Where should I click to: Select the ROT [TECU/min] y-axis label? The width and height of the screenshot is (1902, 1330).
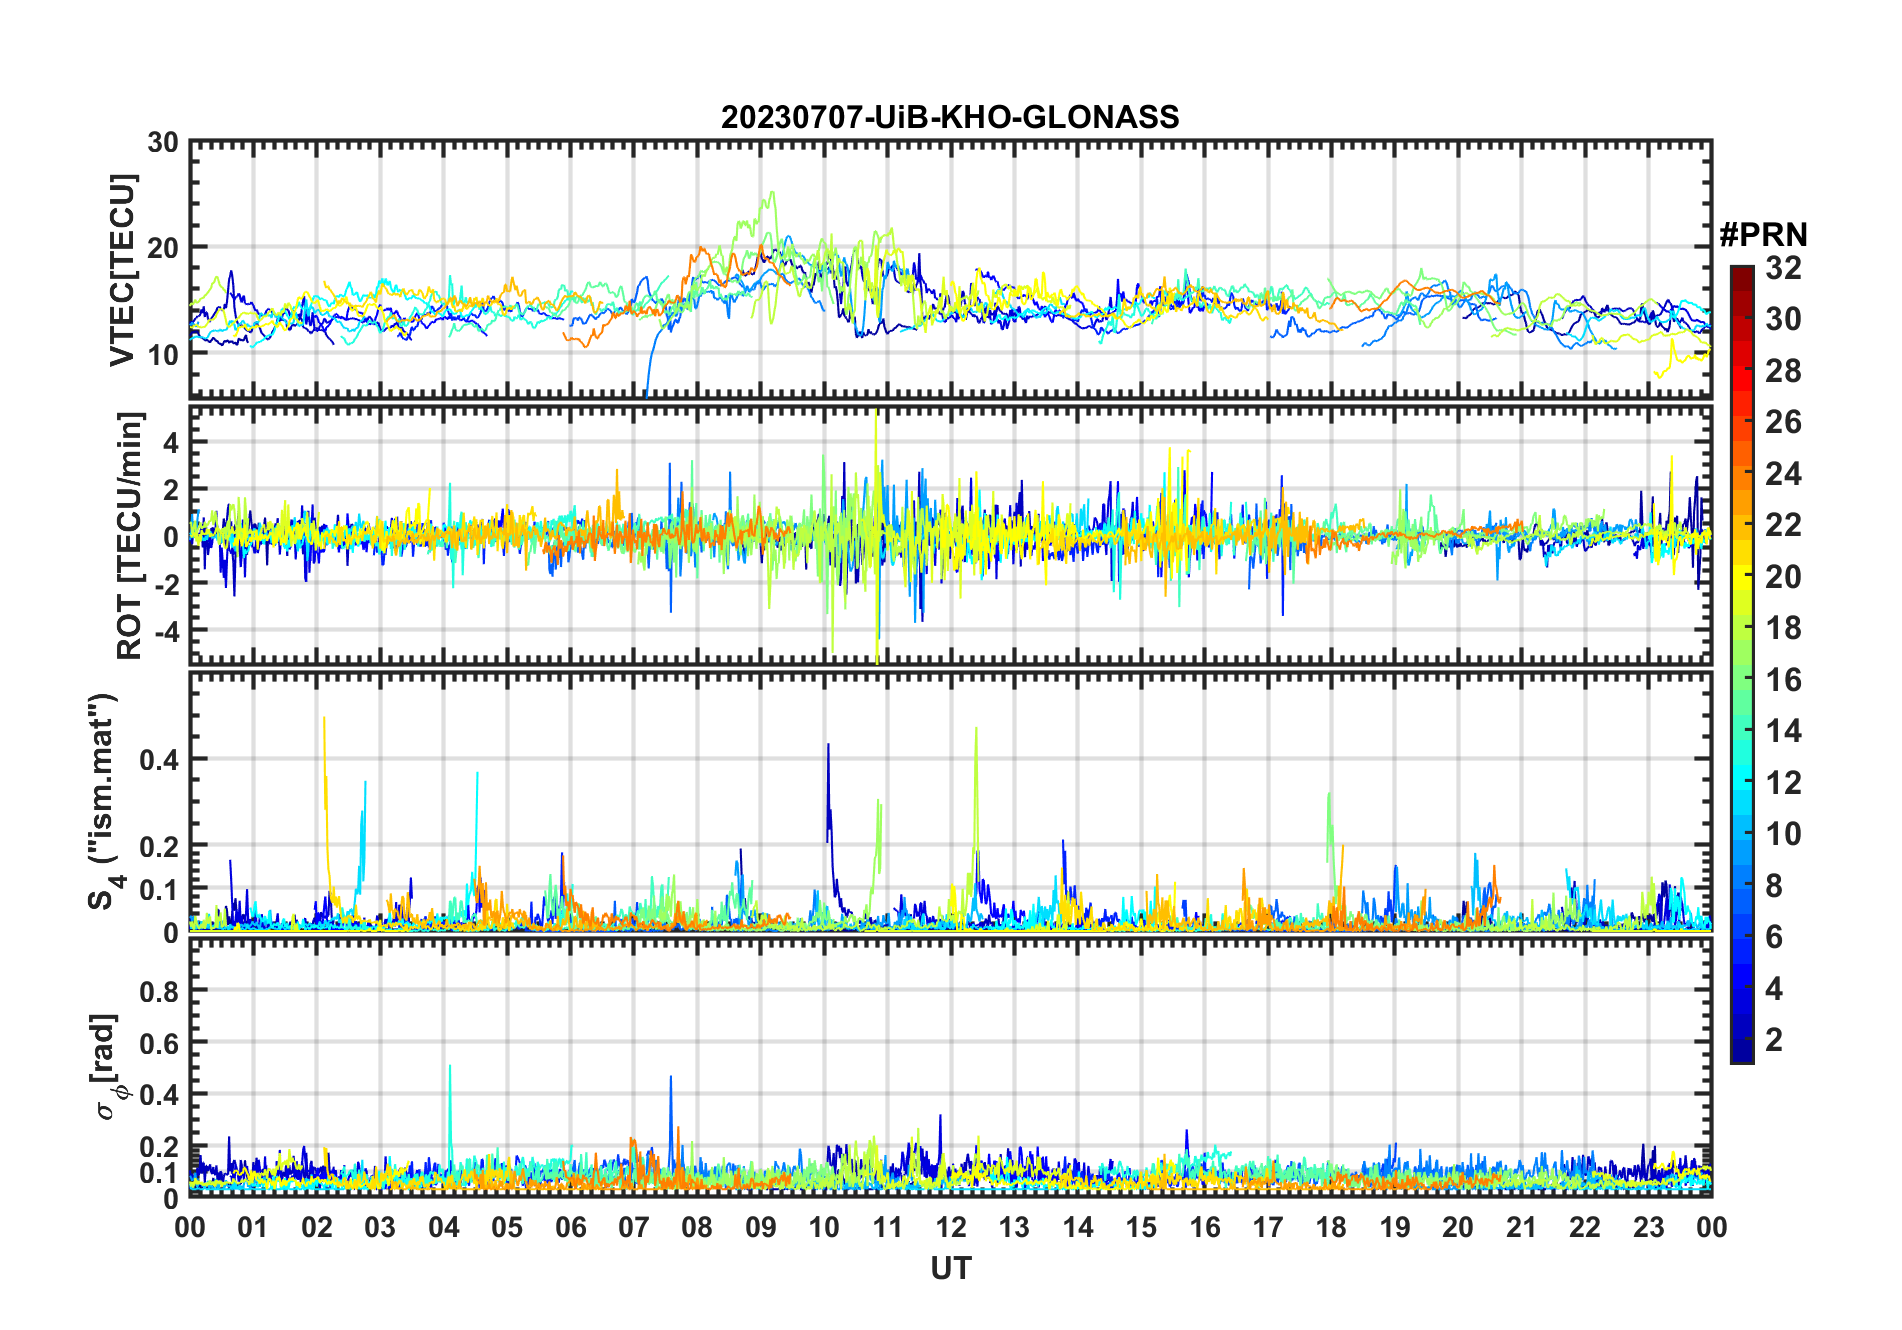(130, 535)
